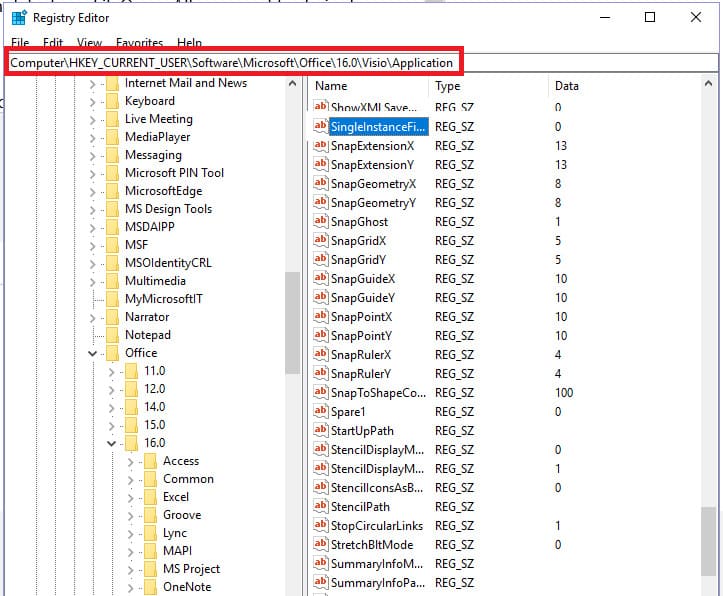
Task: Click the key tree's vertical scrollbar thumb
Action: [x=292, y=323]
